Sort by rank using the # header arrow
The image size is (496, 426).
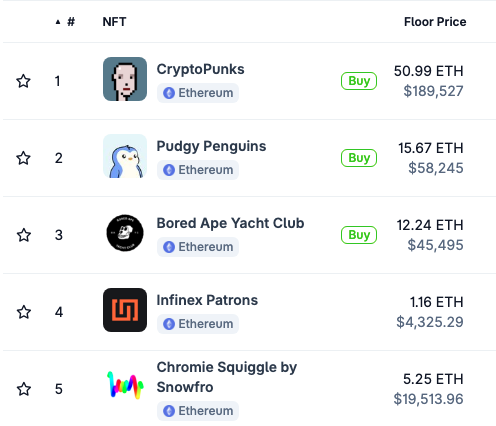coord(65,22)
